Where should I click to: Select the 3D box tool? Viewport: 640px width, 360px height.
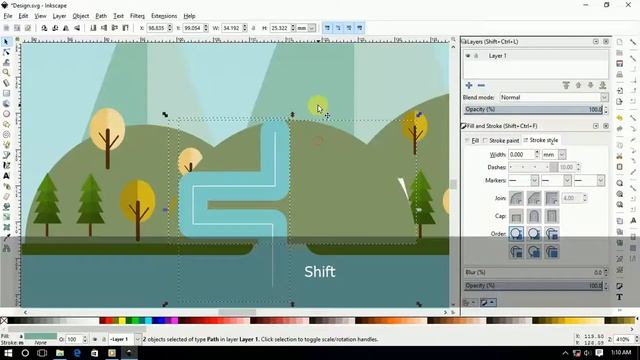click(x=6, y=104)
